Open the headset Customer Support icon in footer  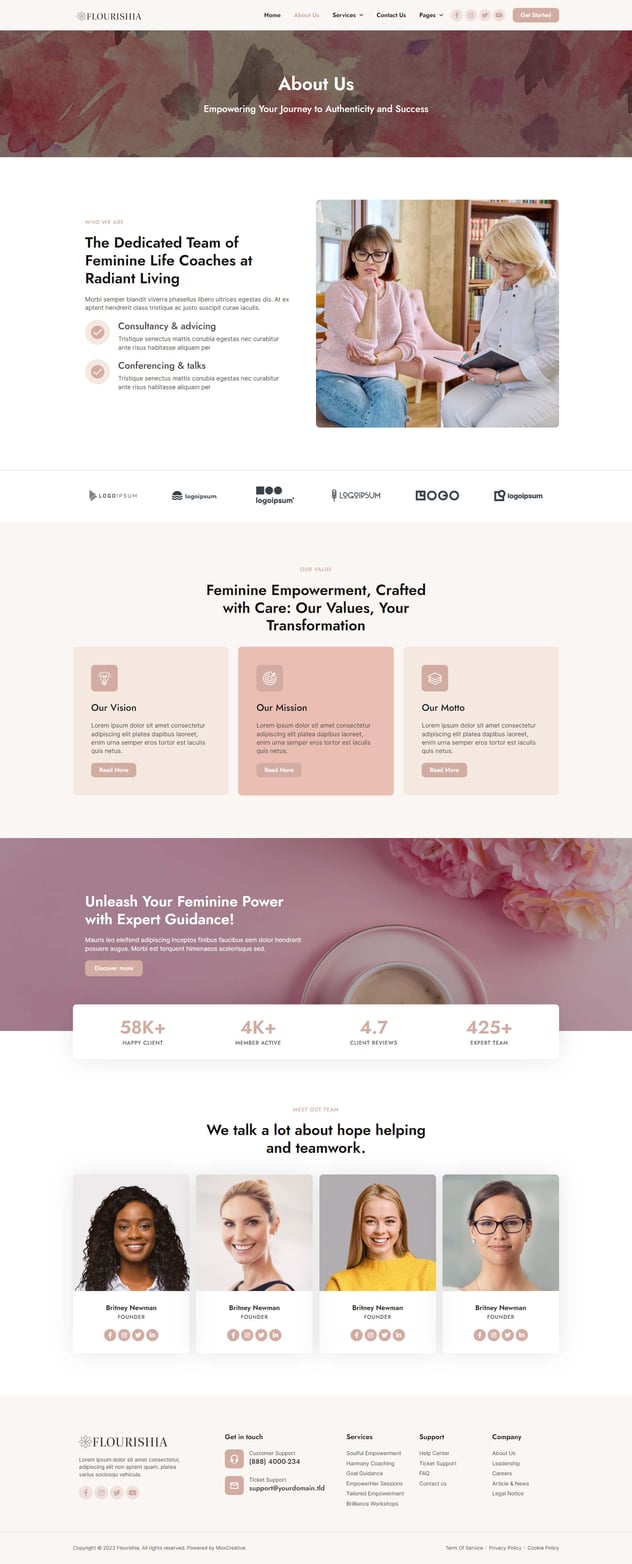[234, 1458]
